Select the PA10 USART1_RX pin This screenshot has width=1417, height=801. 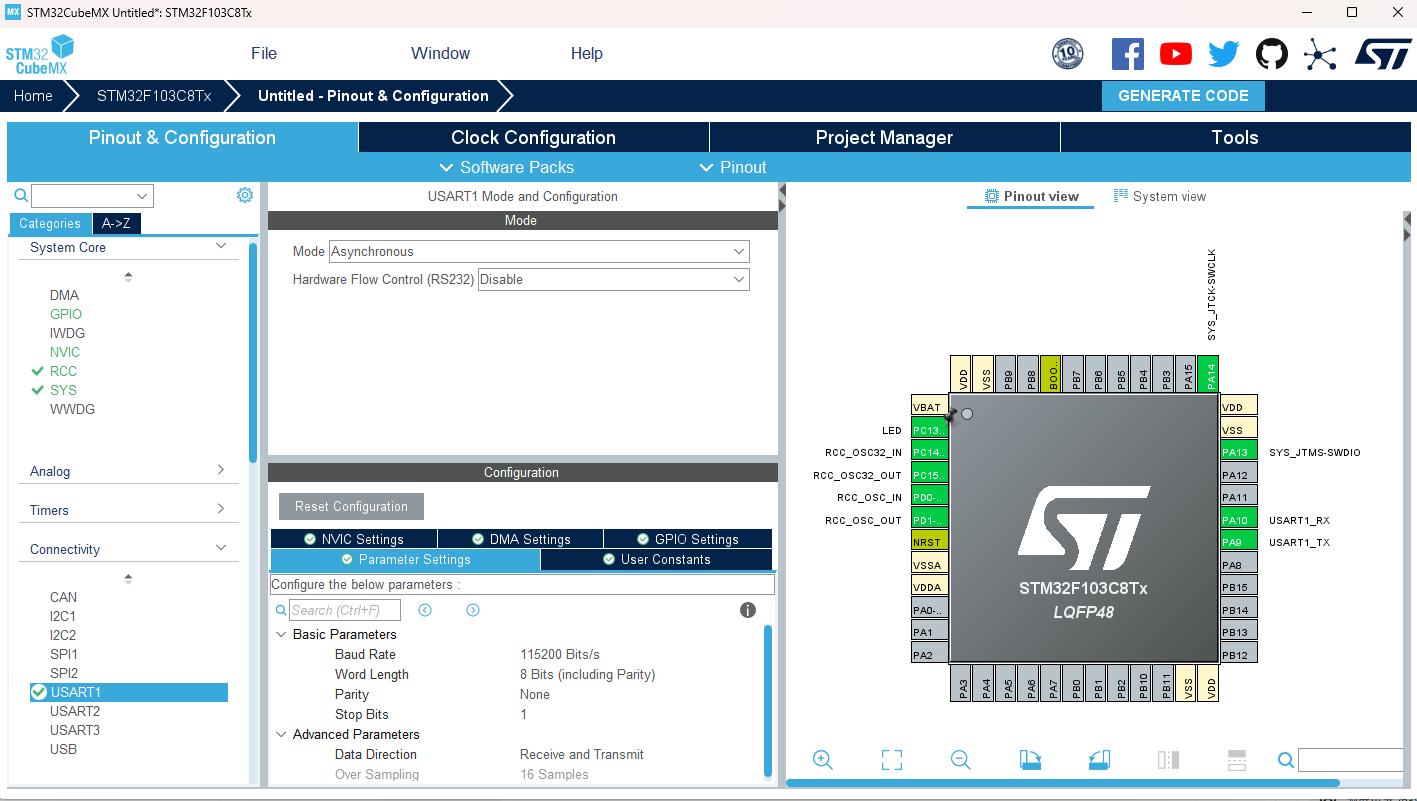click(x=1239, y=520)
